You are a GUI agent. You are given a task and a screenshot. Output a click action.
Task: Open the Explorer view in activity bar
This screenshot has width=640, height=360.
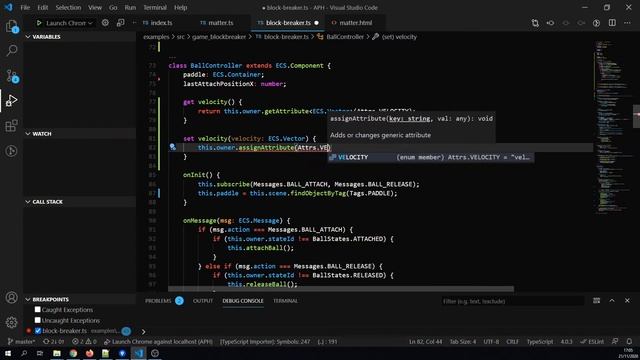click(x=11, y=27)
